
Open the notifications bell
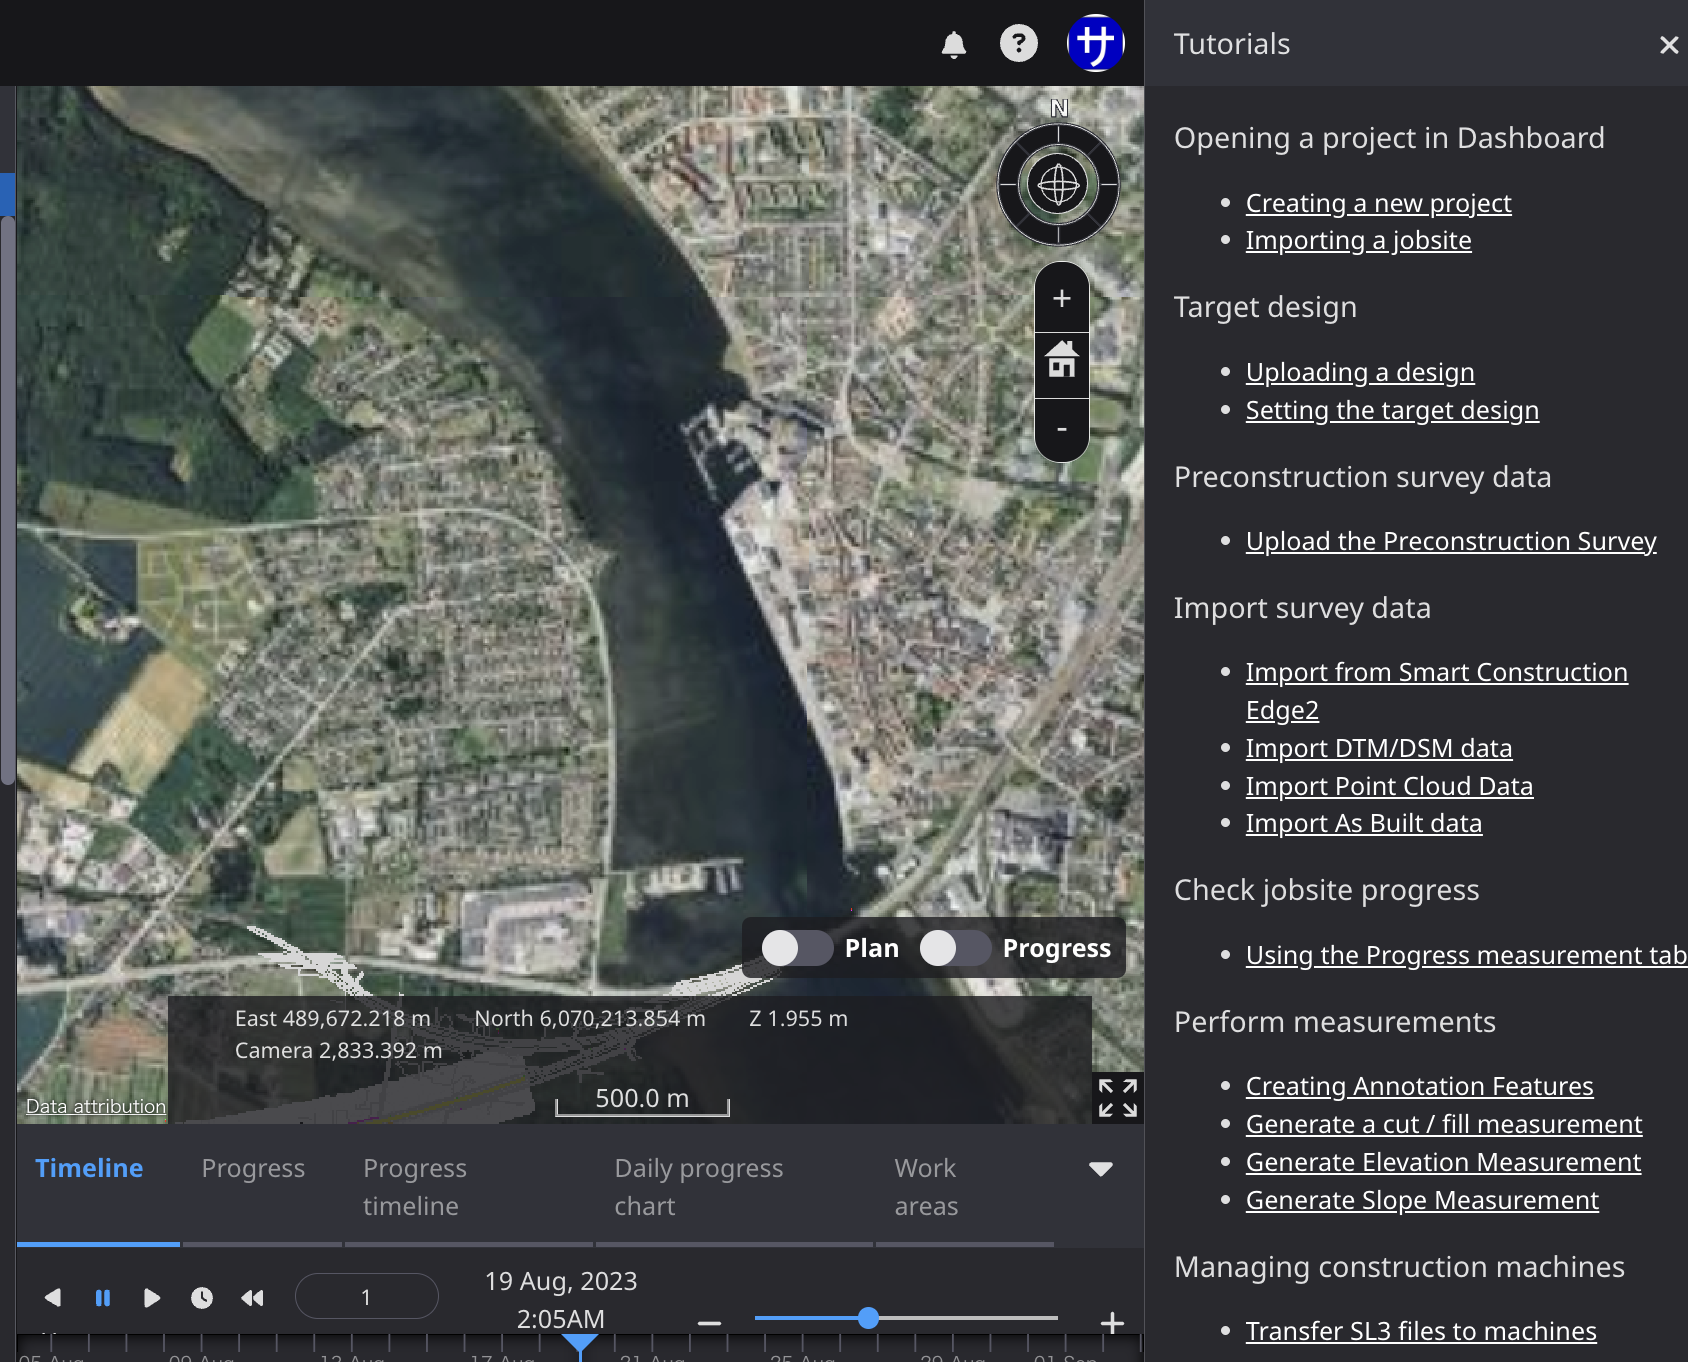point(953,44)
